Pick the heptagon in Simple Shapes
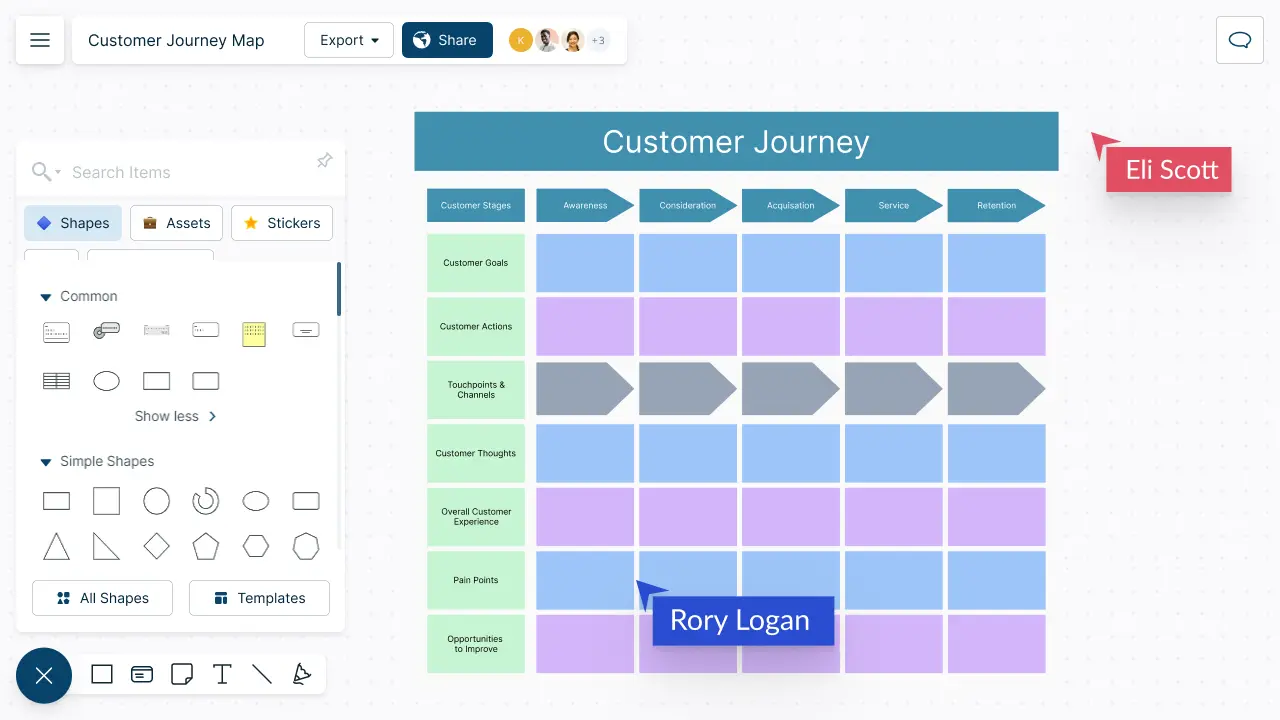This screenshot has width=1280, height=720. pyautogui.click(x=306, y=546)
